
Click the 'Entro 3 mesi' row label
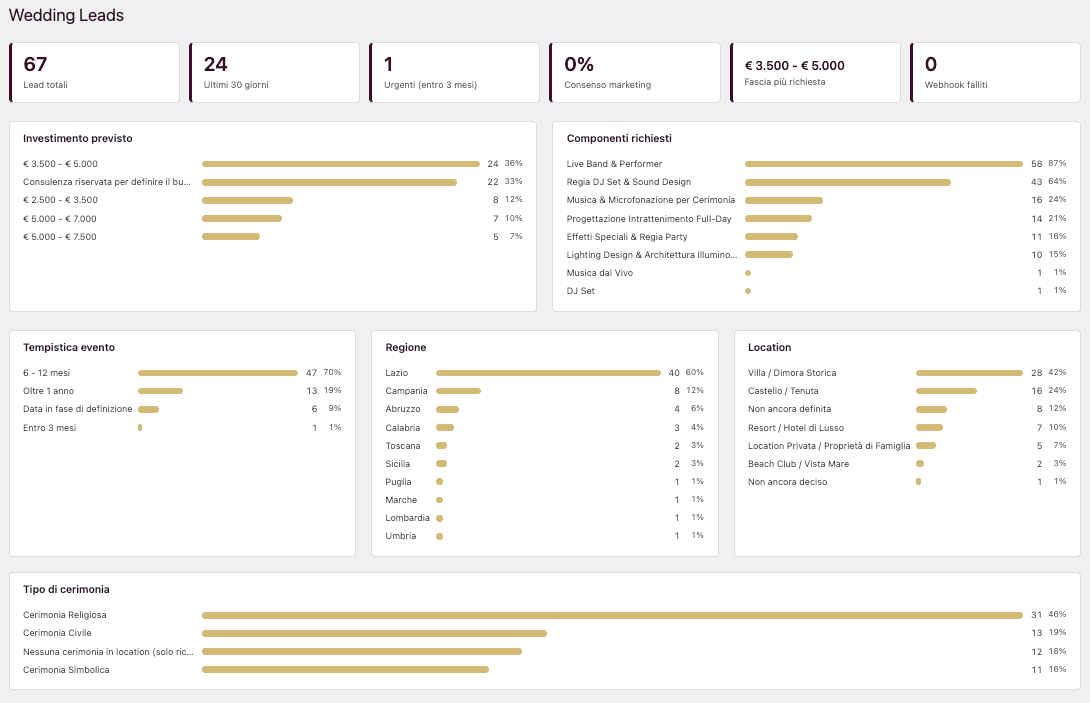click(x=49, y=428)
